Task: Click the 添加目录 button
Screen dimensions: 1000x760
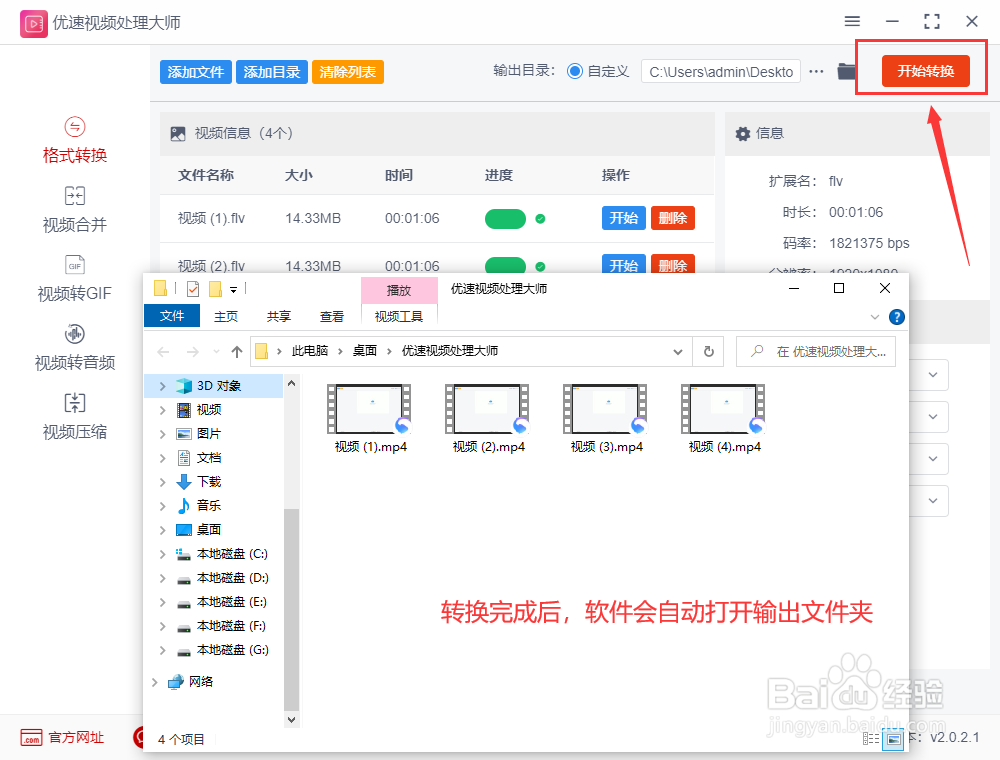Action: pos(272,72)
